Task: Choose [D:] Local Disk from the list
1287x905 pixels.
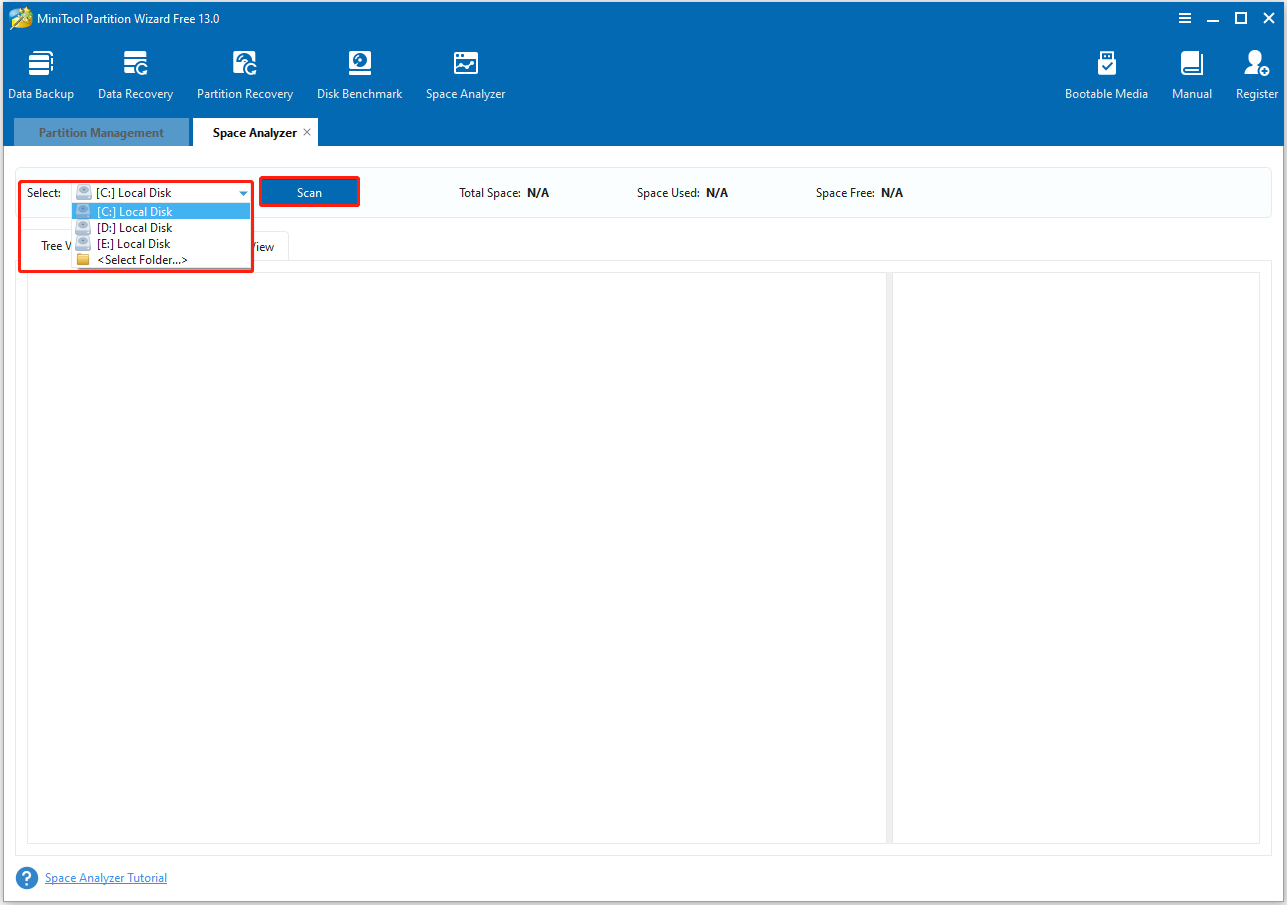Action: click(160, 227)
